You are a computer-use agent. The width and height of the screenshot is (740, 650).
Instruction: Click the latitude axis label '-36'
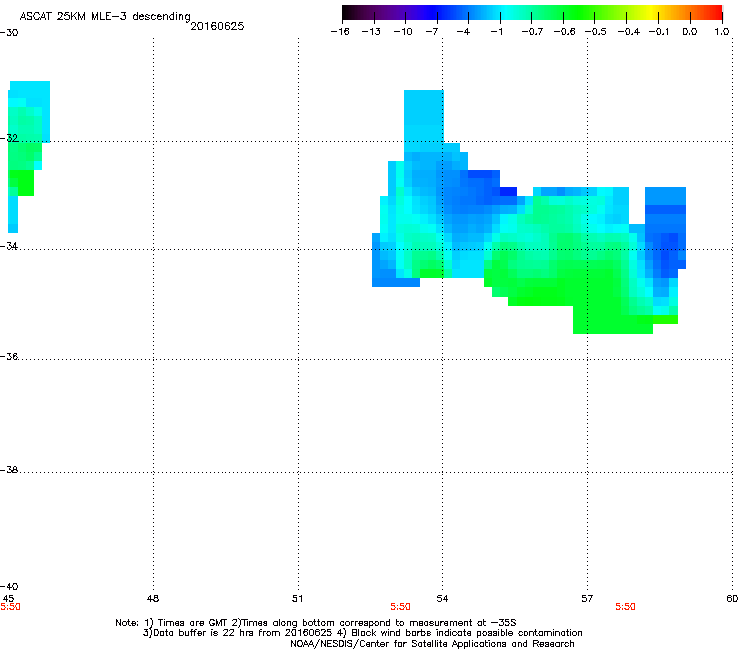(9, 356)
